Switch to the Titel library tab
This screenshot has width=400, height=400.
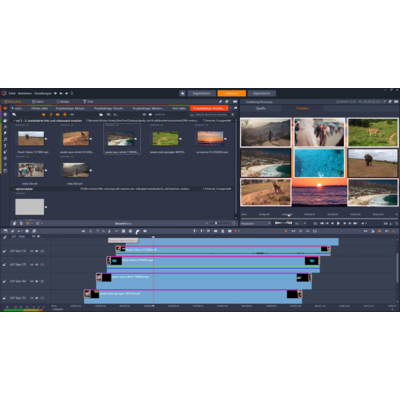[x=88, y=102]
